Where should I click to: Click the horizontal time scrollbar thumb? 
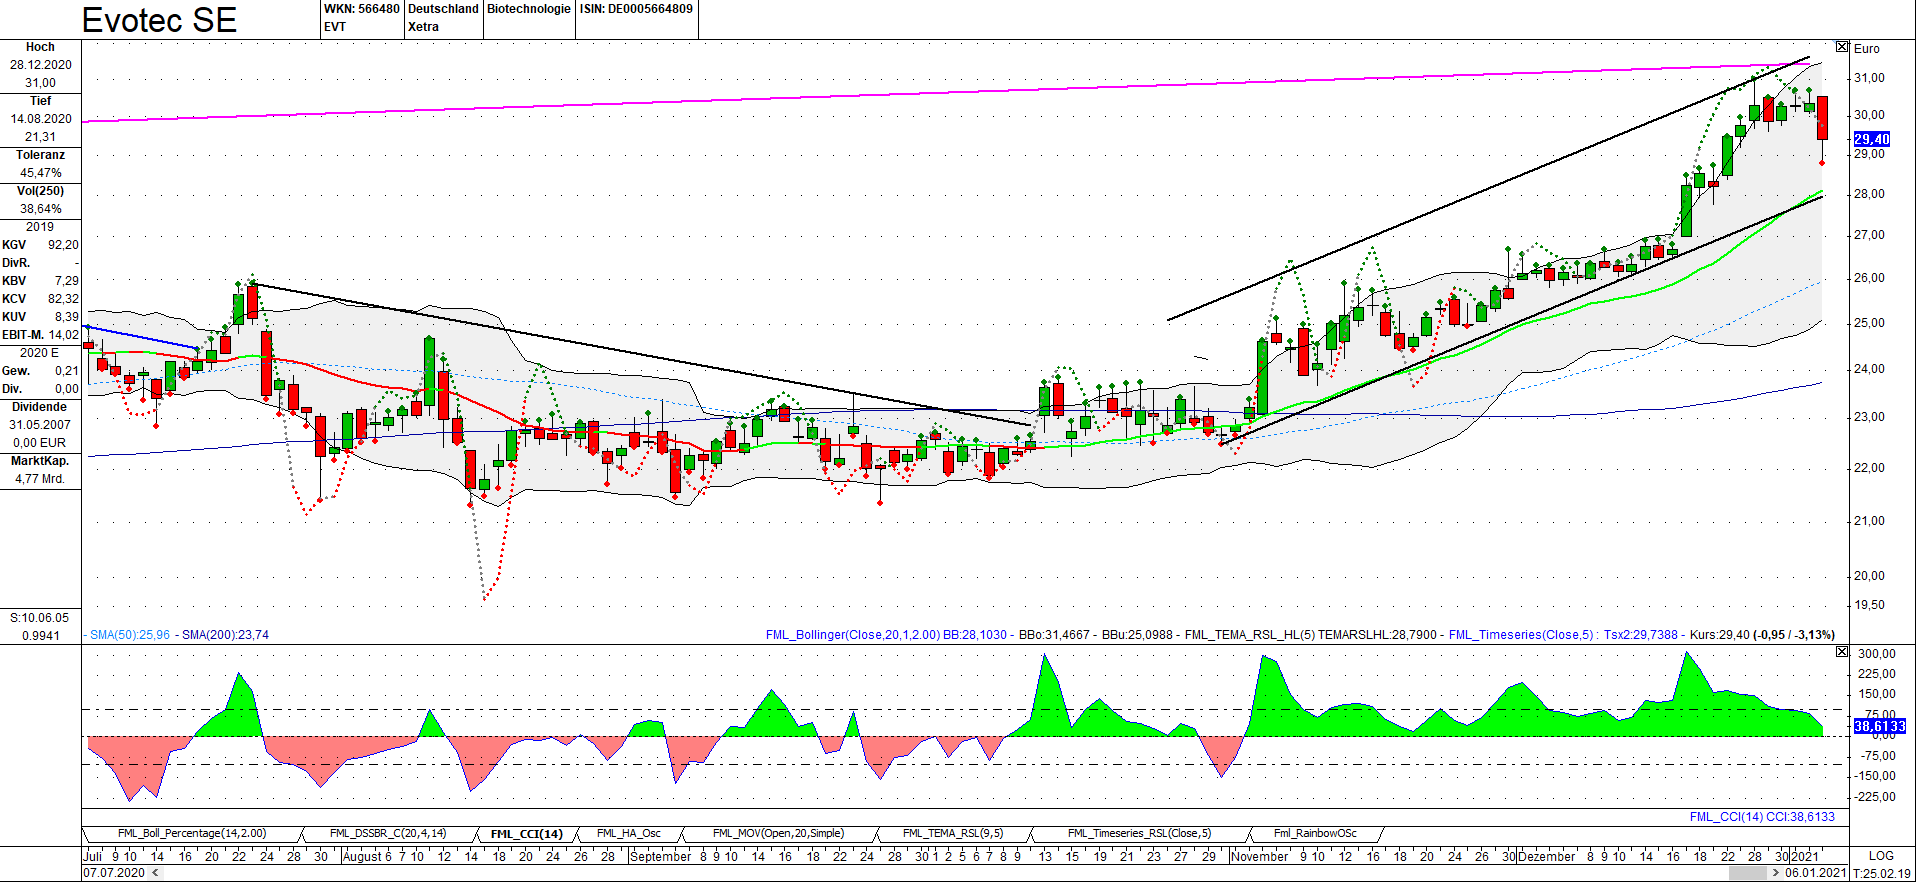(1747, 873)
